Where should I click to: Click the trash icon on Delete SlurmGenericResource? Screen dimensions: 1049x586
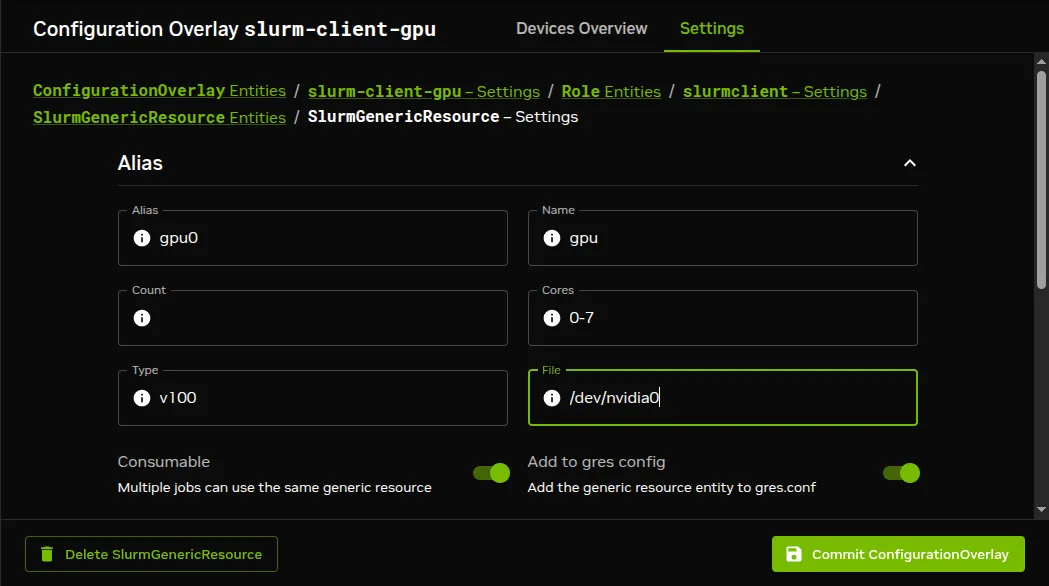pyautogui.click(x=47, y=554)
